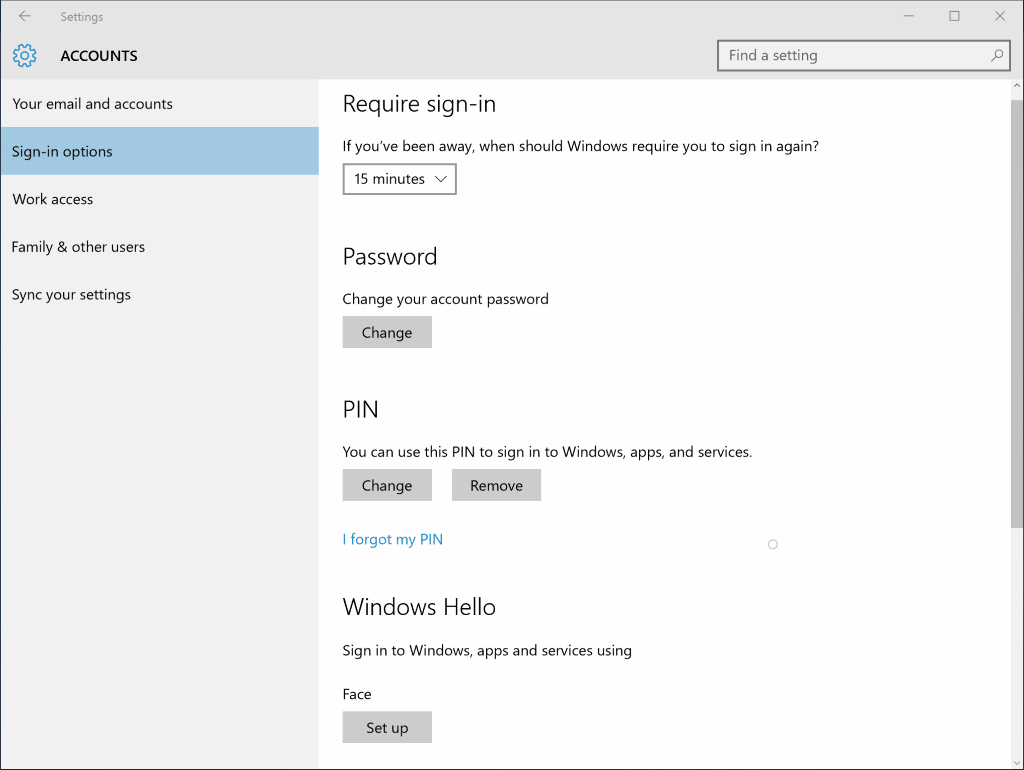This screenshot has width=1024, height=770.
Task: Click the scrollbar down arrow
Action: point(1017,762)
